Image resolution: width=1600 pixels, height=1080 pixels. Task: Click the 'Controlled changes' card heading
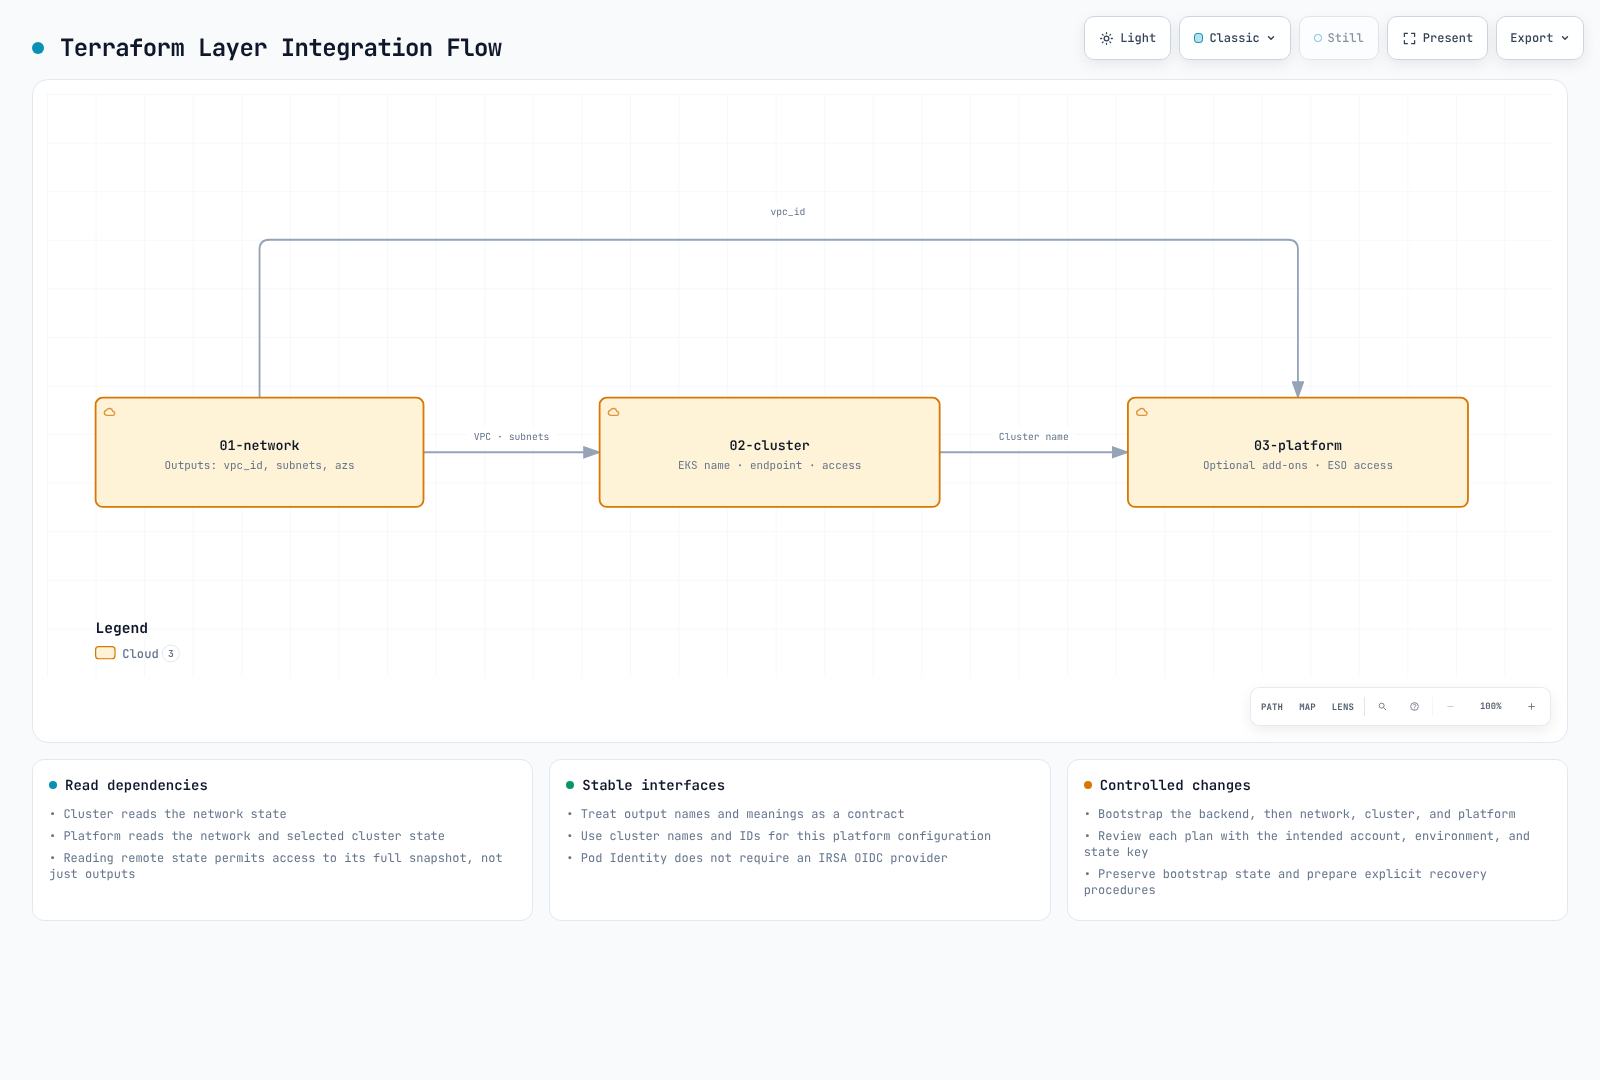point(1175,786)
